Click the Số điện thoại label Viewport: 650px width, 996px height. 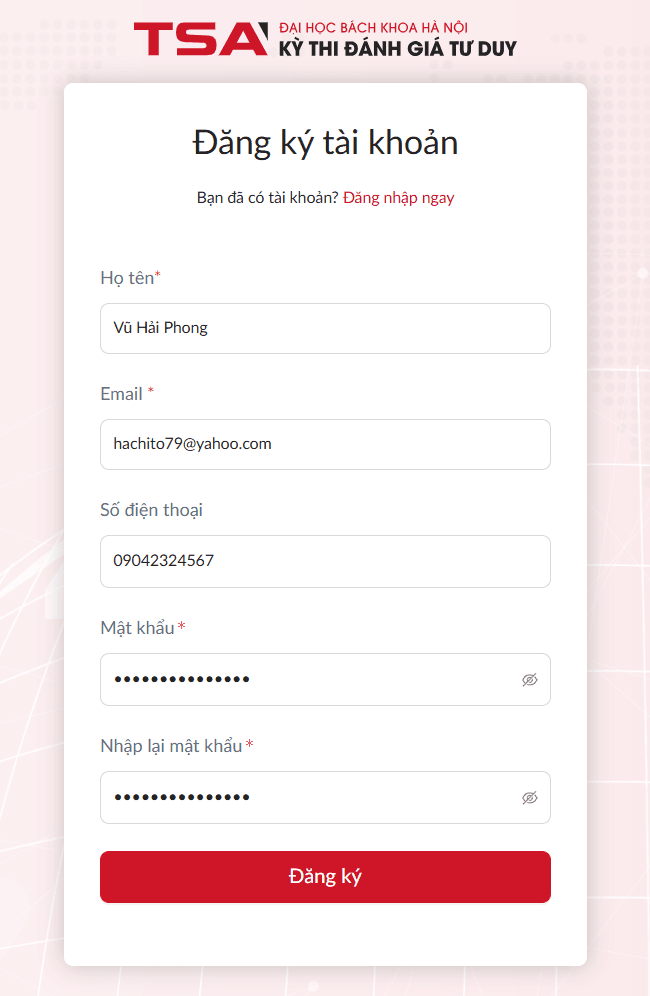pos(151,510)
